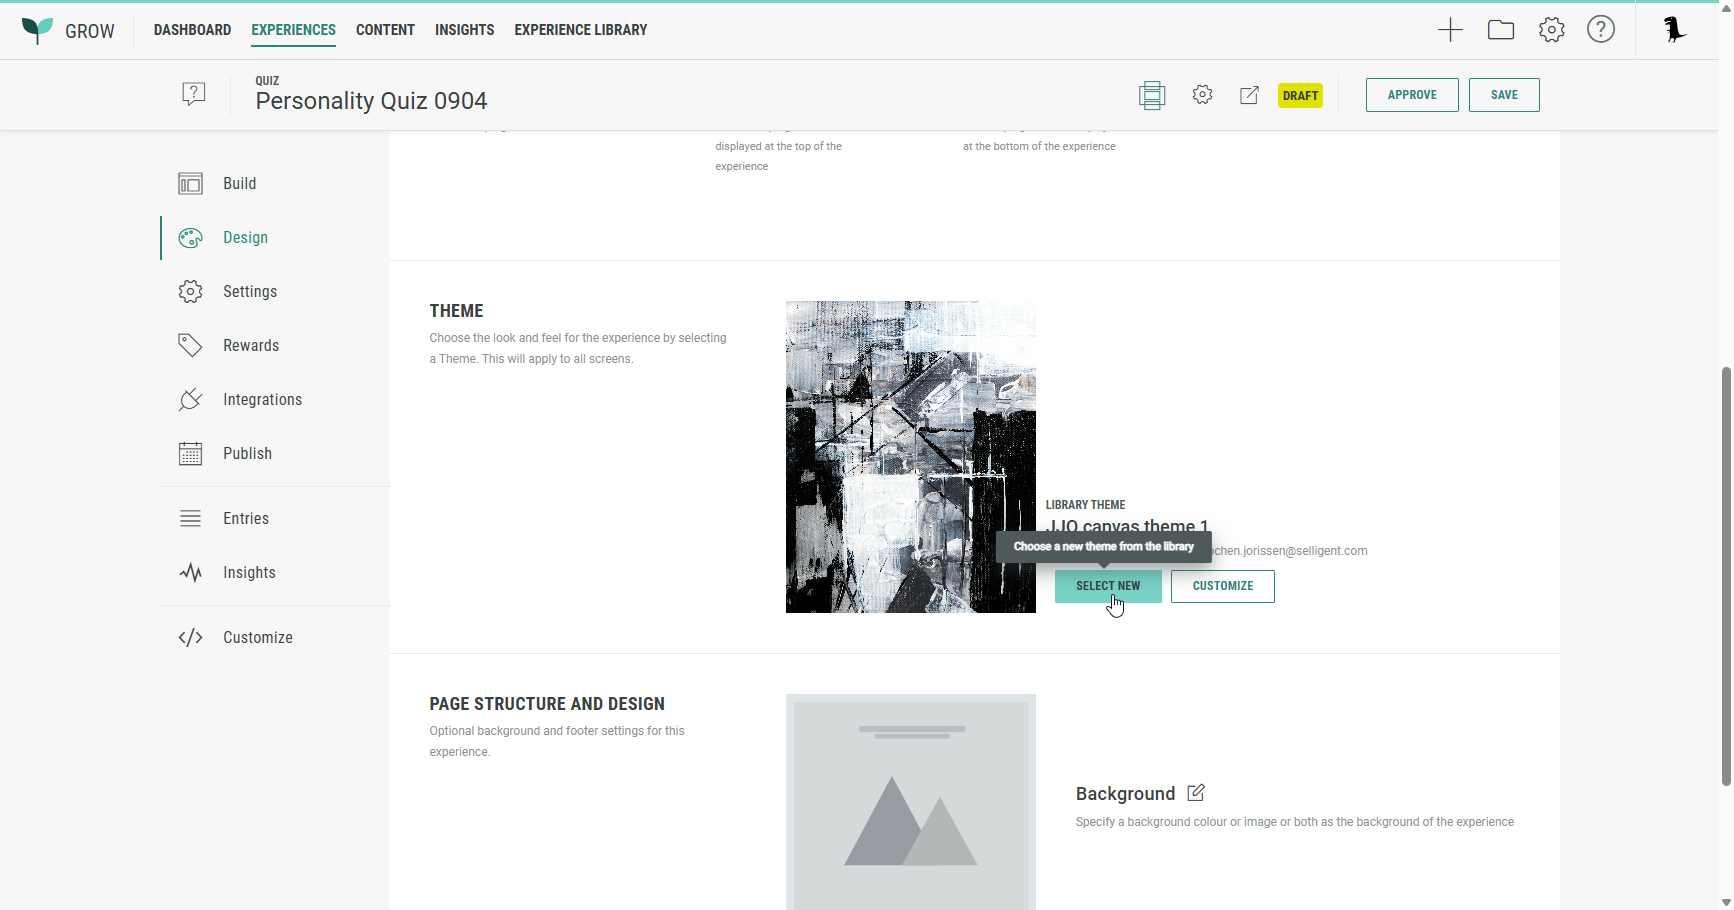Select the Design palette icon
This screenshot has height=910, width=1734.
point(190,238)
